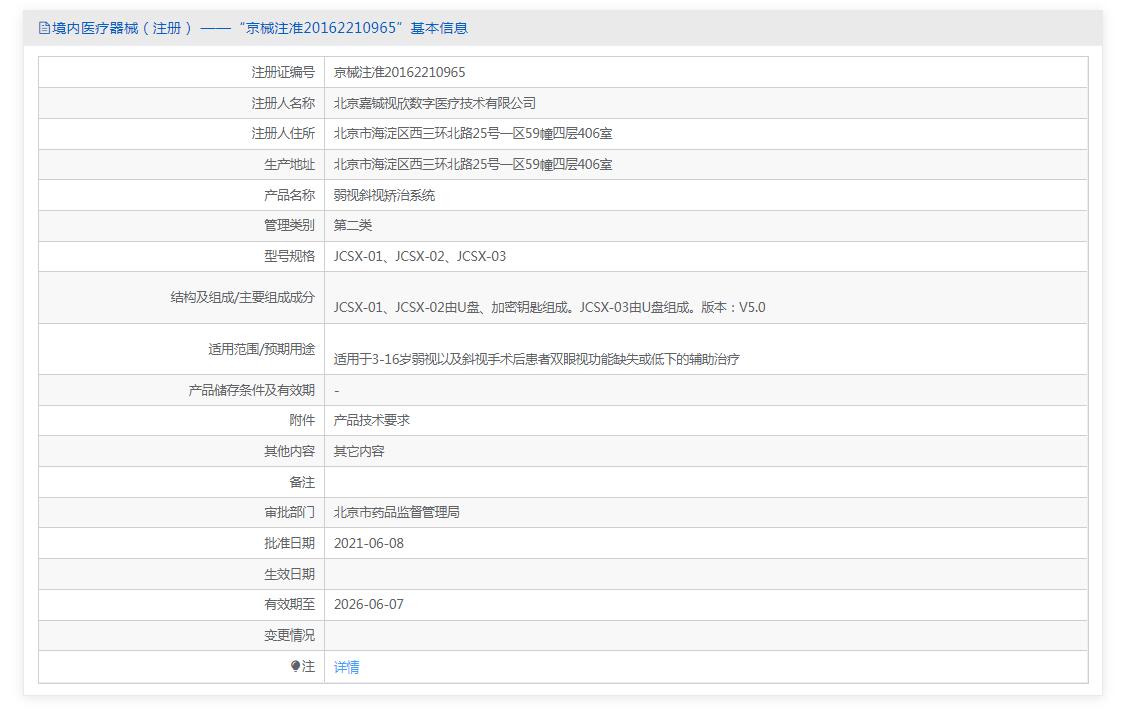
Task: Click the 适用范围/预期用途 label
Action: pos(261,349)
